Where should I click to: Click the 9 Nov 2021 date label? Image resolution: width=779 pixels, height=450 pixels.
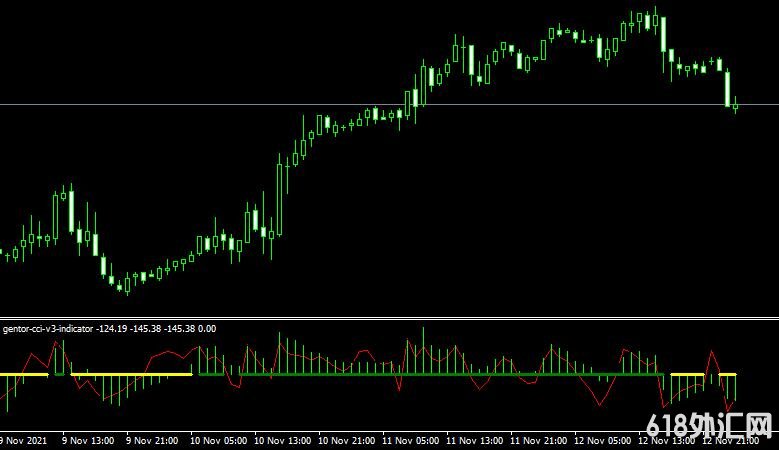point(23,440)
